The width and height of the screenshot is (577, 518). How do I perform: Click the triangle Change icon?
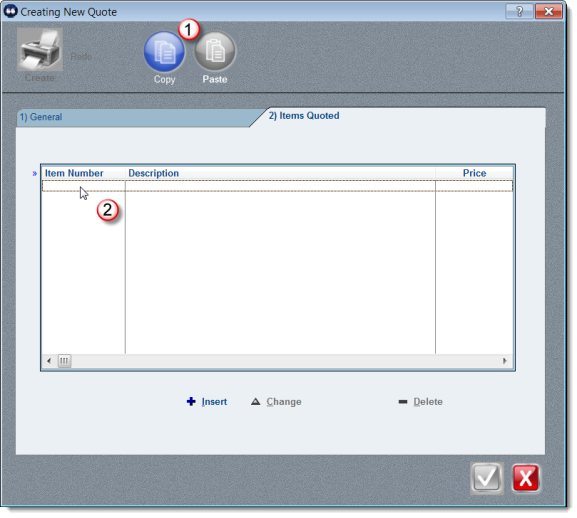255,401
